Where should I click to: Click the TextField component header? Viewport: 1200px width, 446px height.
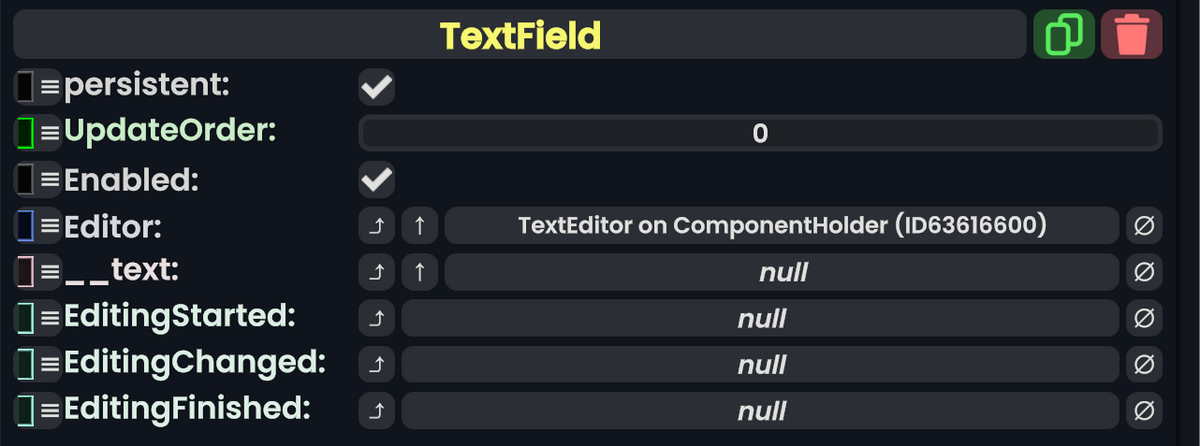pos(520,35)
